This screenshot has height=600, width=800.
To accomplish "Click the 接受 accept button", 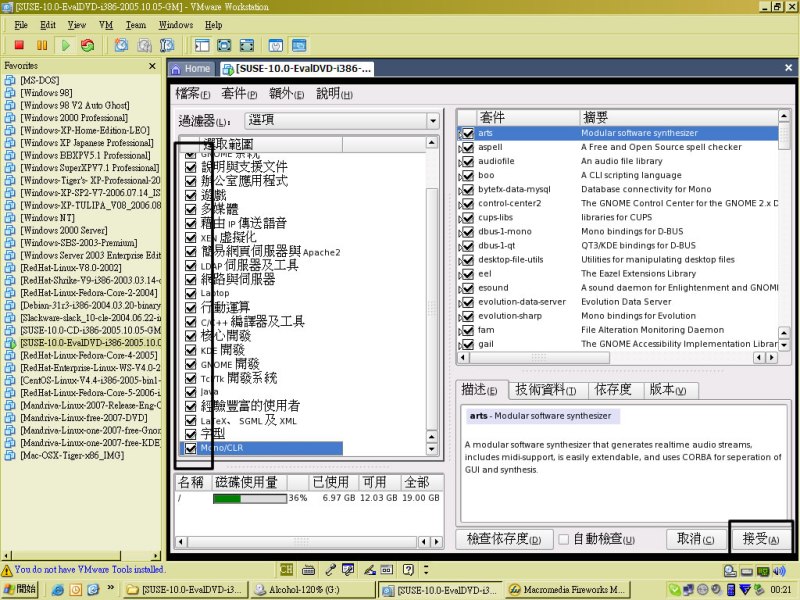I will (761, 539).
